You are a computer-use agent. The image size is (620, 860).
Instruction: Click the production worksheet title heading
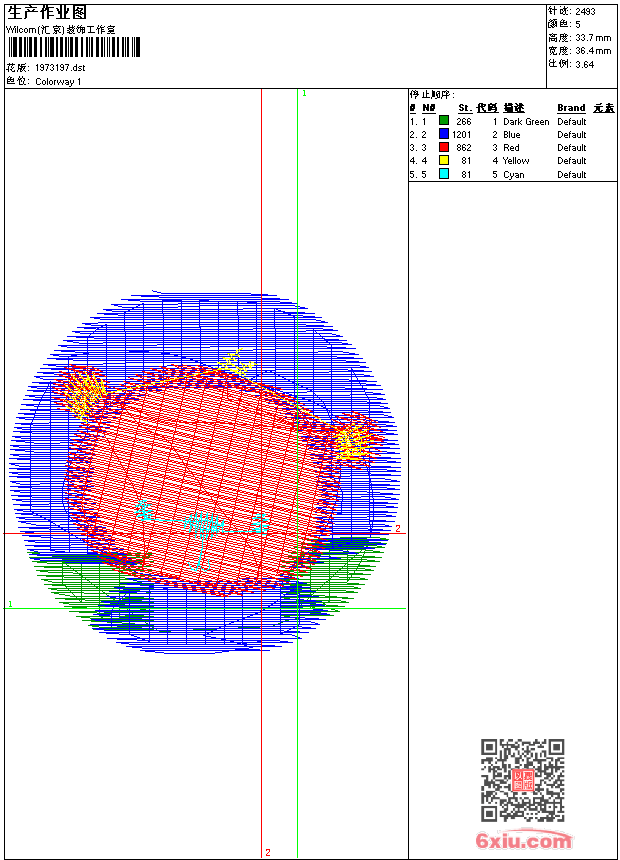[x=47, y=13]
